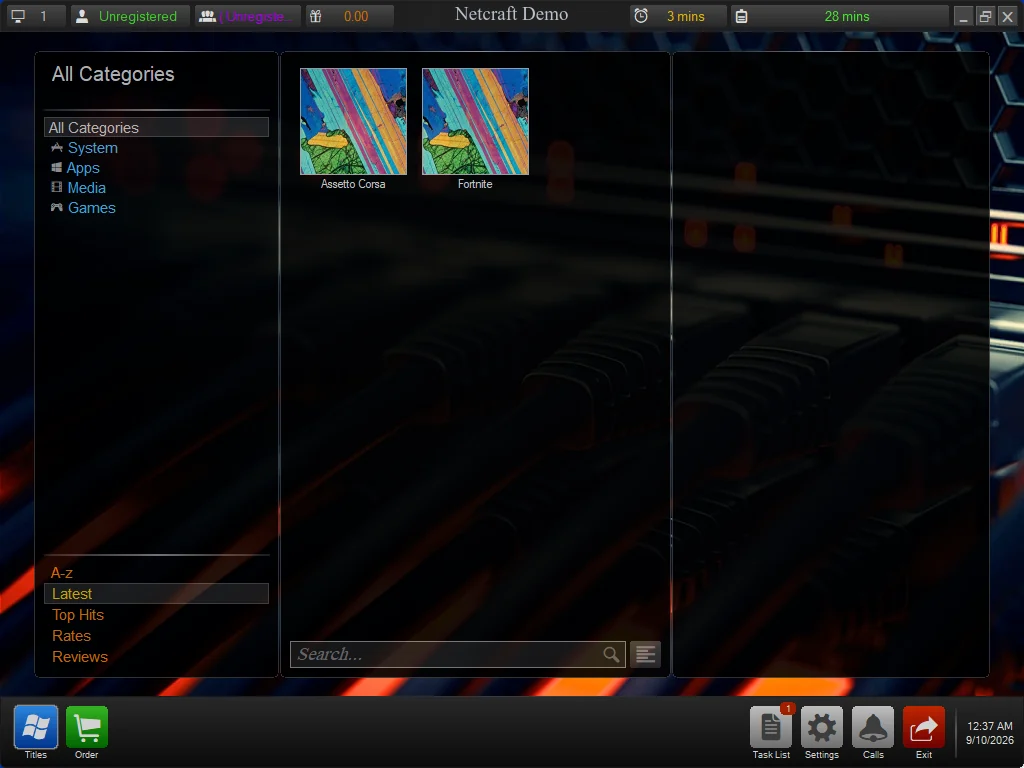Viewport: 1024px width, 768px height.
Task: Sort titles by Rates
Action: [71, 635]
